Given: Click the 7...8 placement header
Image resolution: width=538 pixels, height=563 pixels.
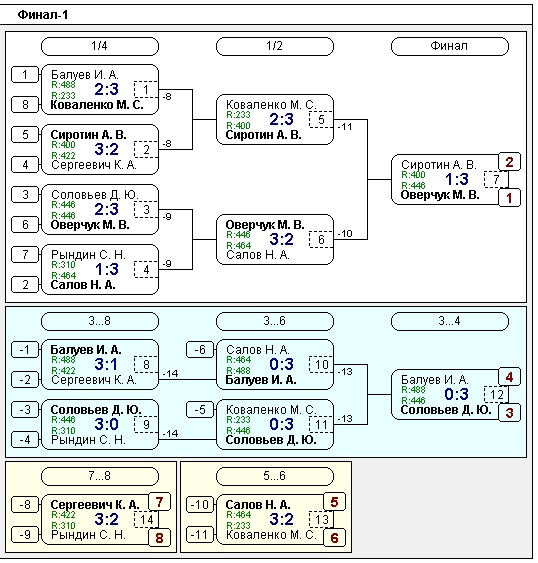Looking at the screenshot, I should click(x=100, y=476).
